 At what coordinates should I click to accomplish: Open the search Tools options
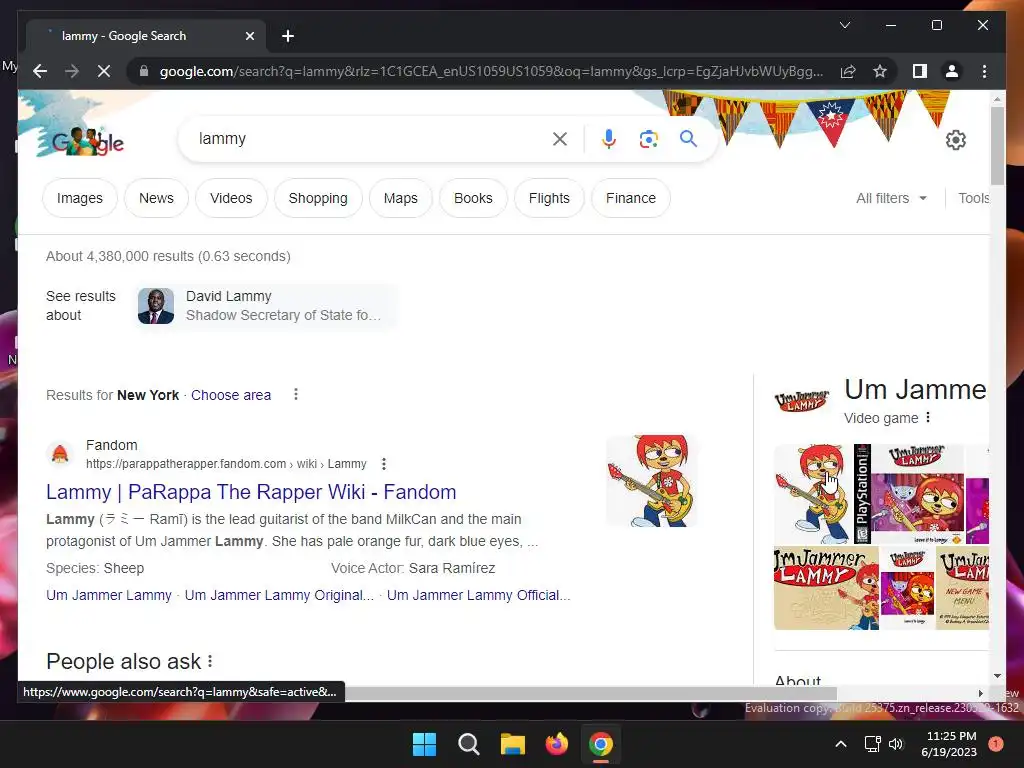click(973, 198)
